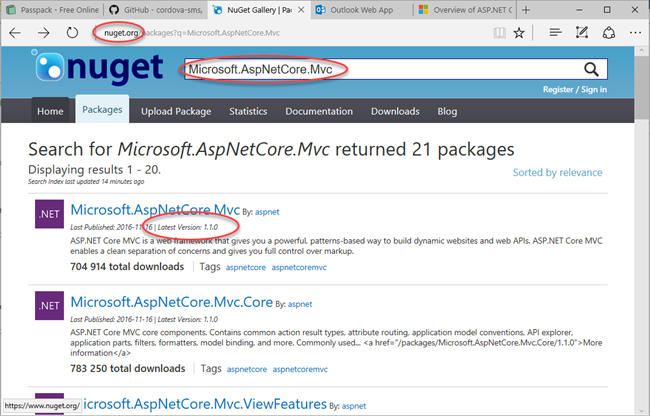Open the Hub lines icon
Viewport: 650px width, 416px height.
(x=555, y=32)
